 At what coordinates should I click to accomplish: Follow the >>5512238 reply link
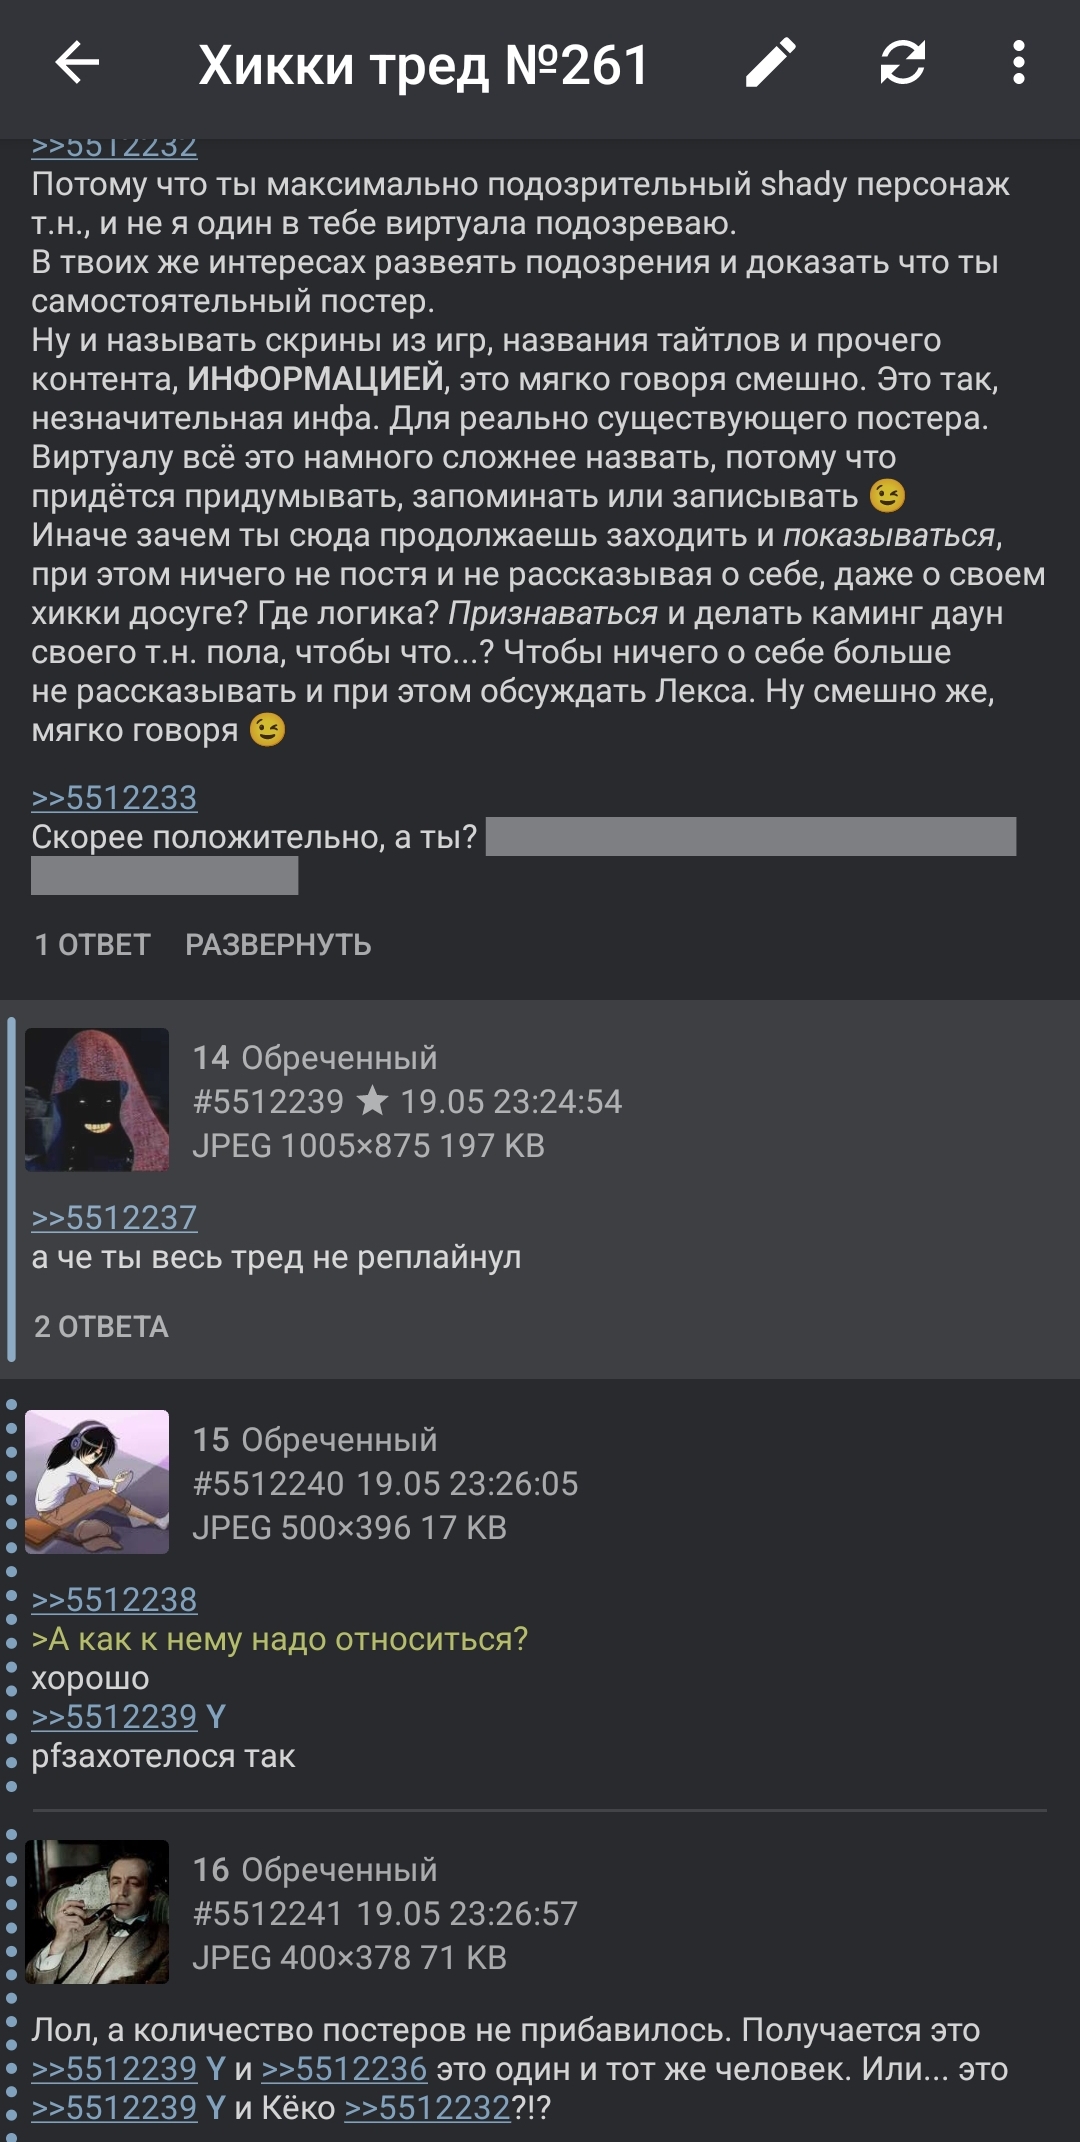(114, 1600)
